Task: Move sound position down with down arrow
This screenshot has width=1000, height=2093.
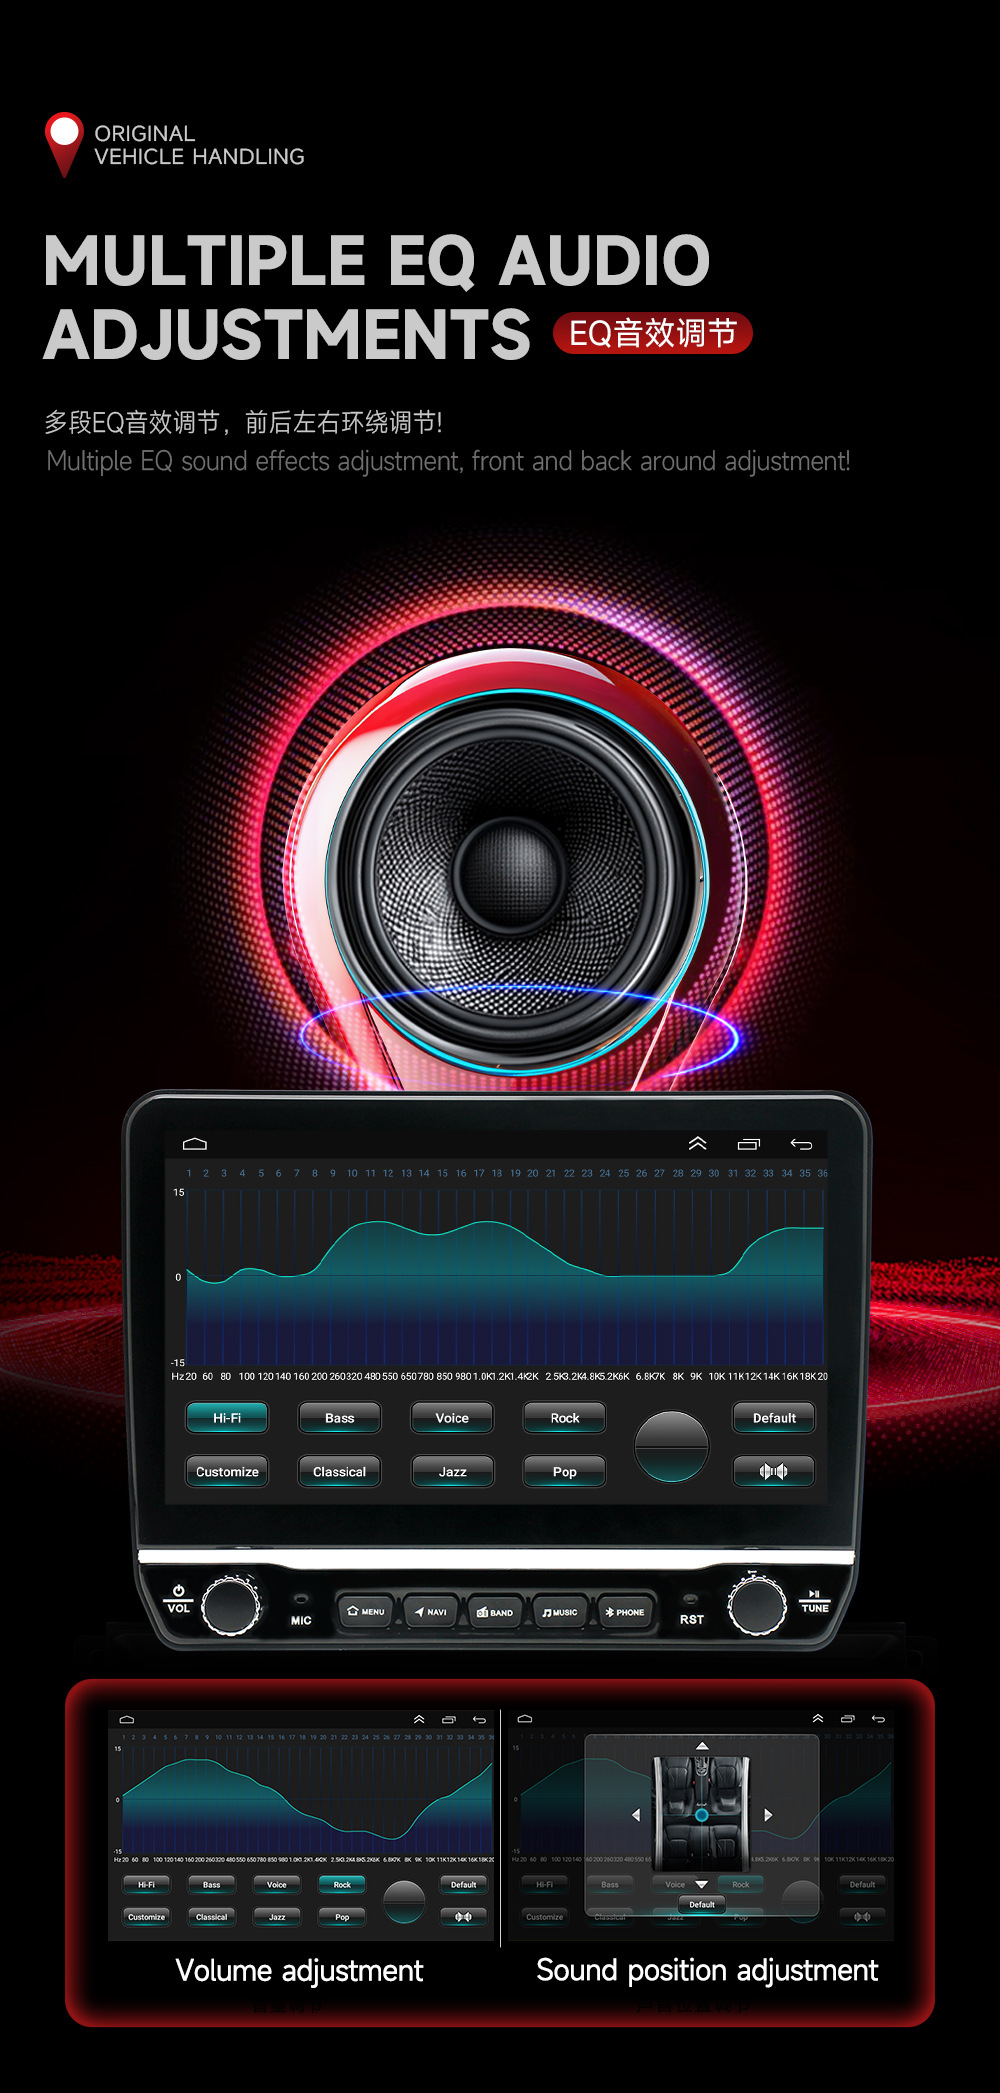Action: 702,1884
